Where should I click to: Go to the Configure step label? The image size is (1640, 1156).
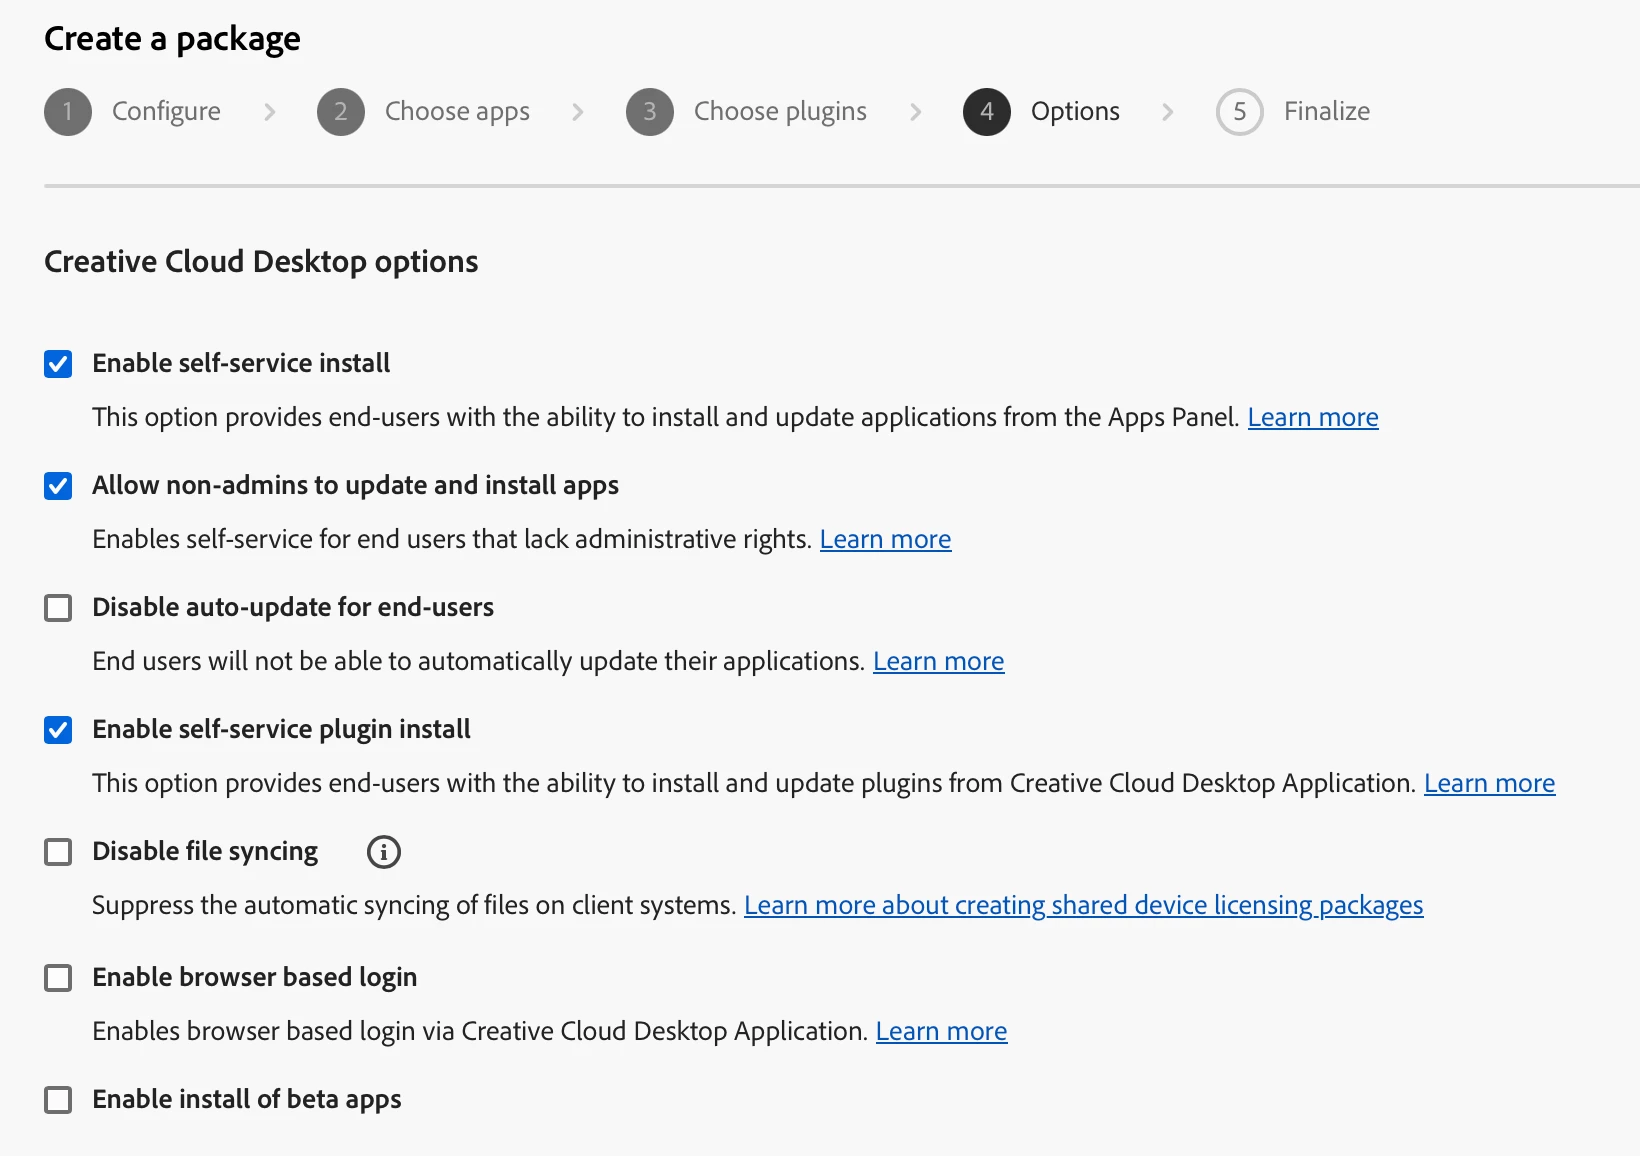coord(166,111)
